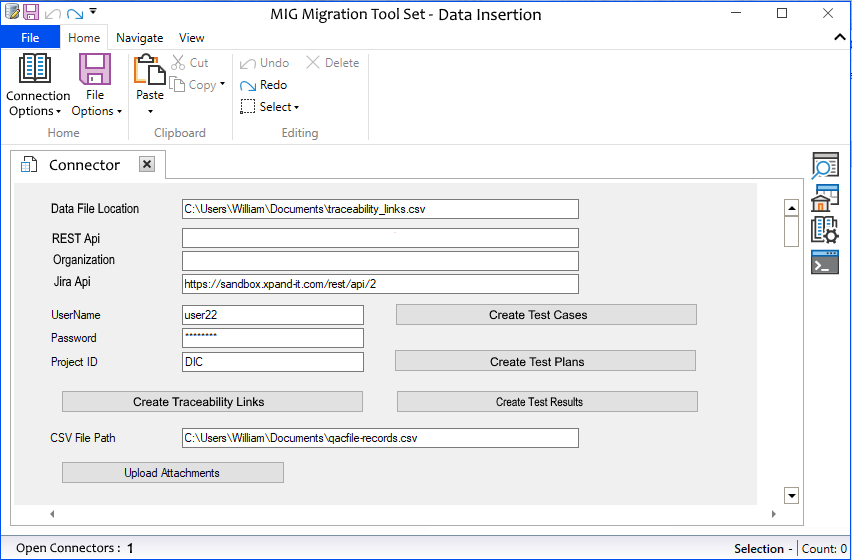The height and width of the screenshot is (560, 852).
Task: Expand the Copy dropdown arrow
Action: click(x=222, y=84)
